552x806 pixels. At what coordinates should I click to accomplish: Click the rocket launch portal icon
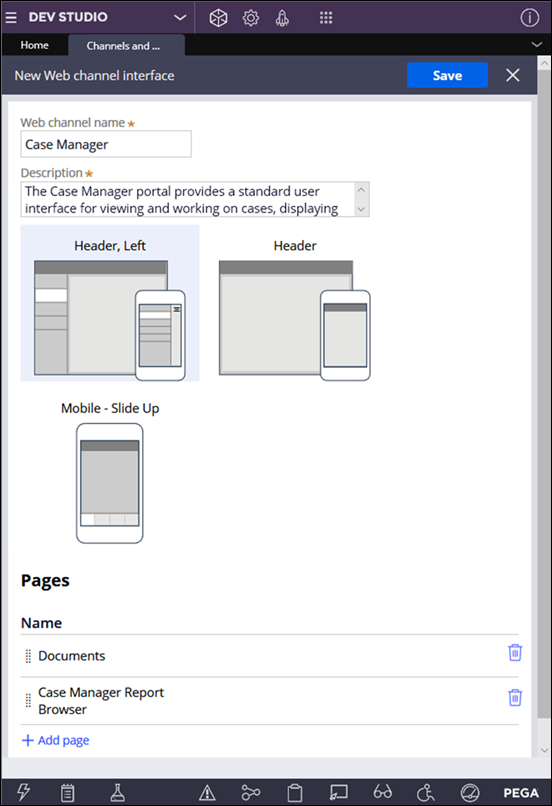tap(282, 18)
